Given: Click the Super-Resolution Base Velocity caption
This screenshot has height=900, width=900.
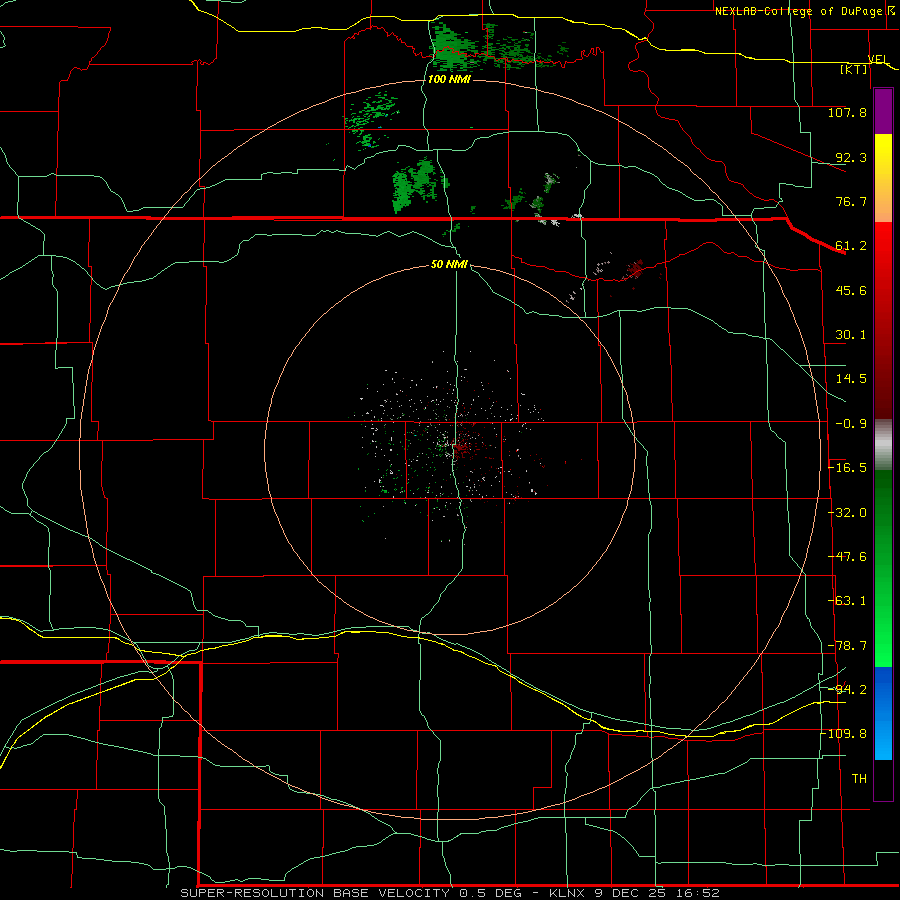Looking at the screenshot, I should [x=449, y=893].
